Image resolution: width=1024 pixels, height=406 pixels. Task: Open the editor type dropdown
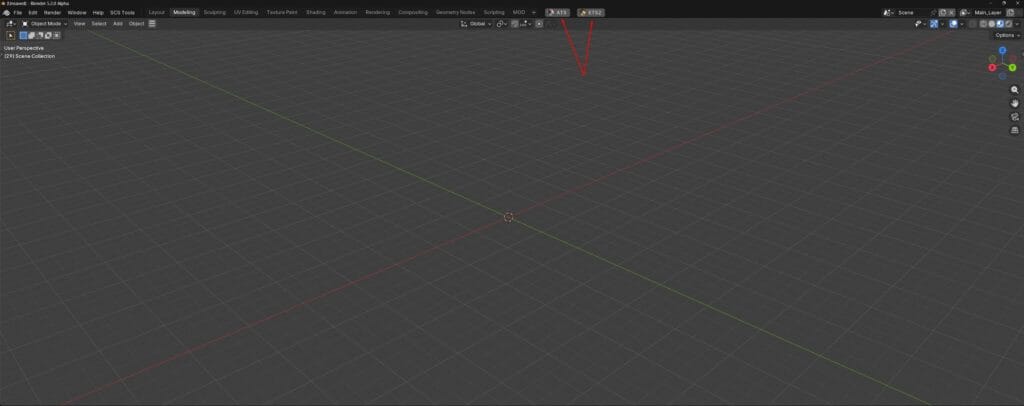[10, 23]
